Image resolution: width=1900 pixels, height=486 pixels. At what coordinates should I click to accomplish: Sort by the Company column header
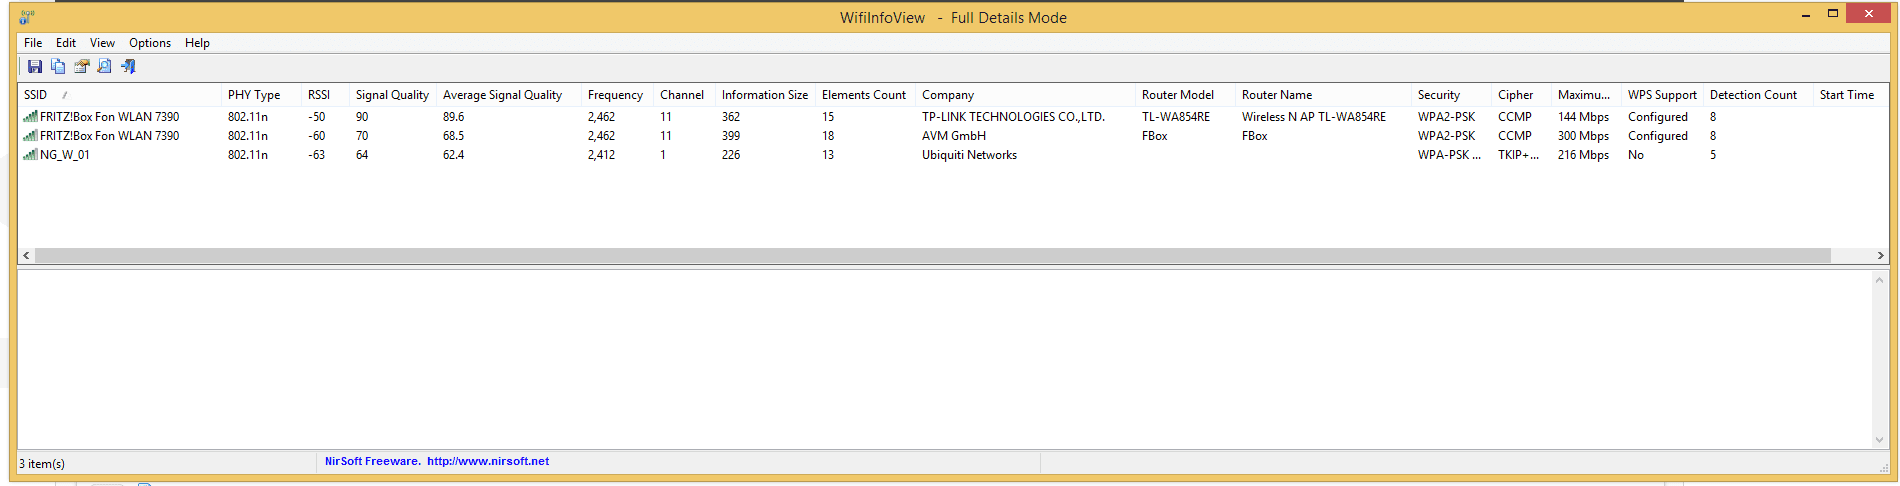click(1025, 95)
